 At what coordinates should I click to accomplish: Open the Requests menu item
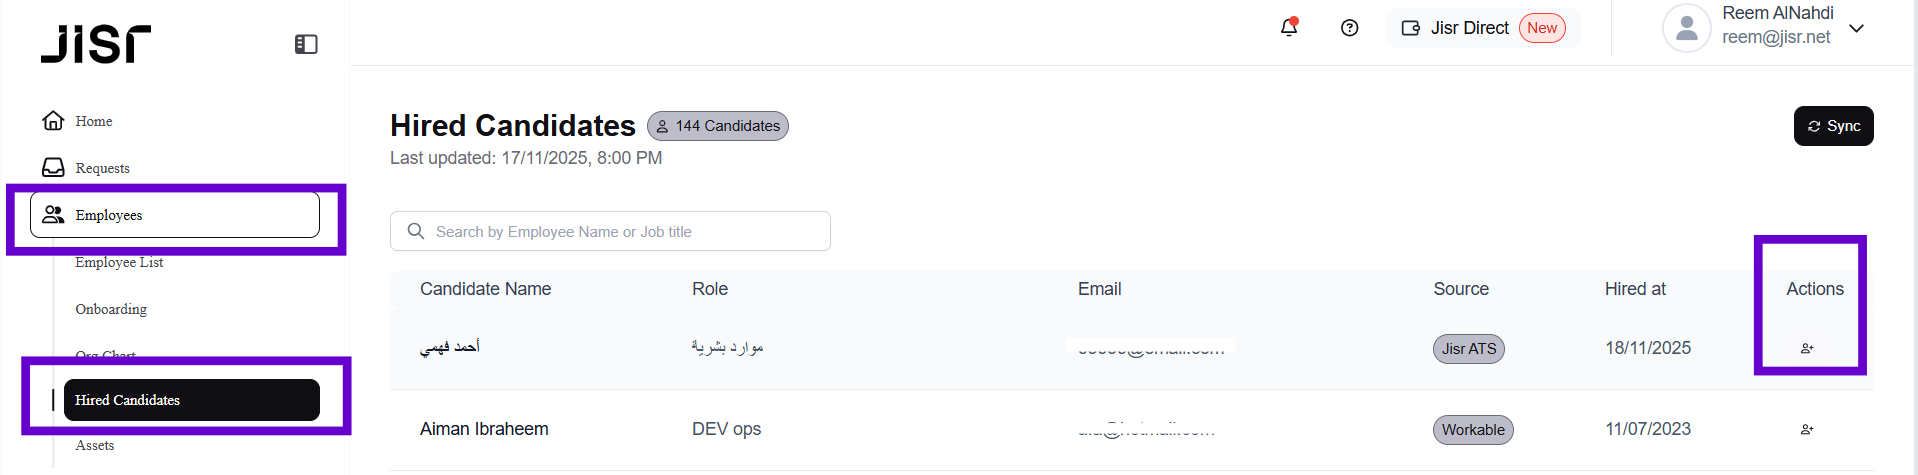click(x=102, y=168)
